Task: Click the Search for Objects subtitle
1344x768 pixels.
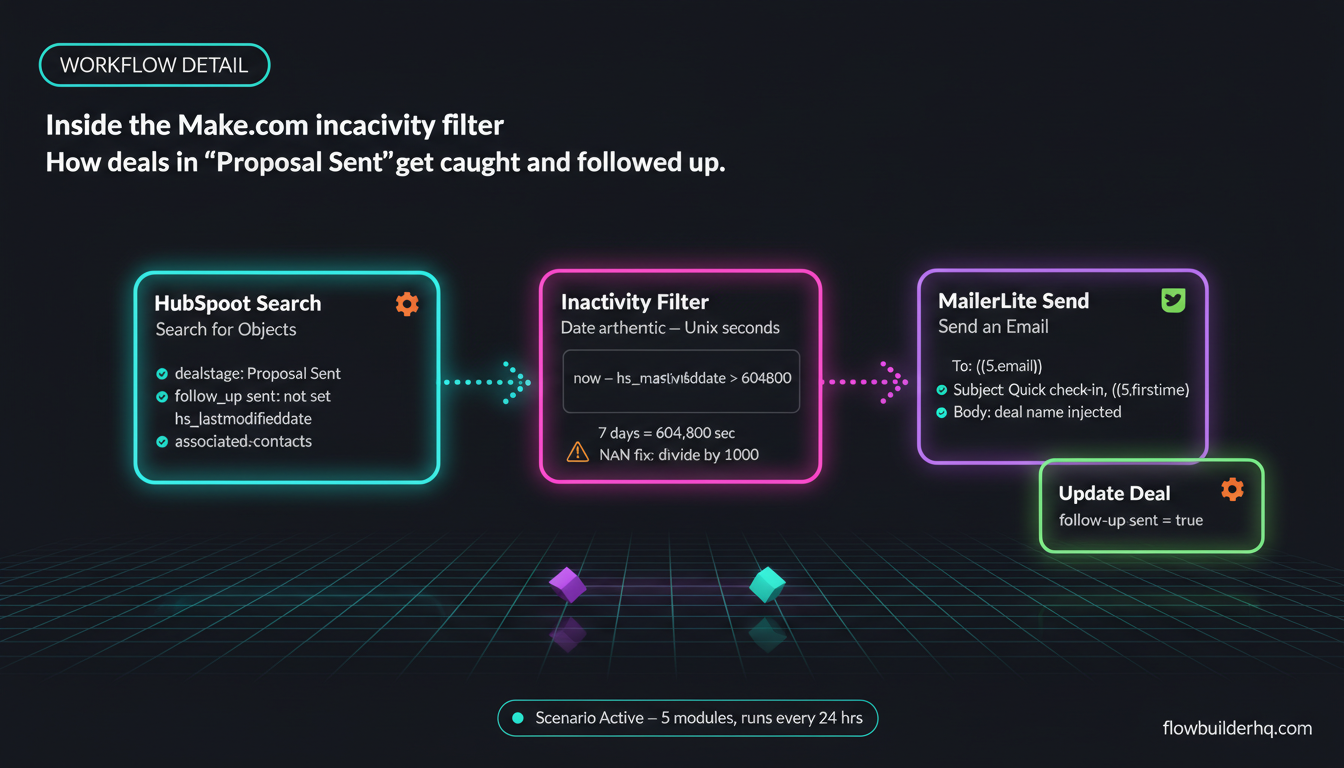Action: click(x=226, y=330)
